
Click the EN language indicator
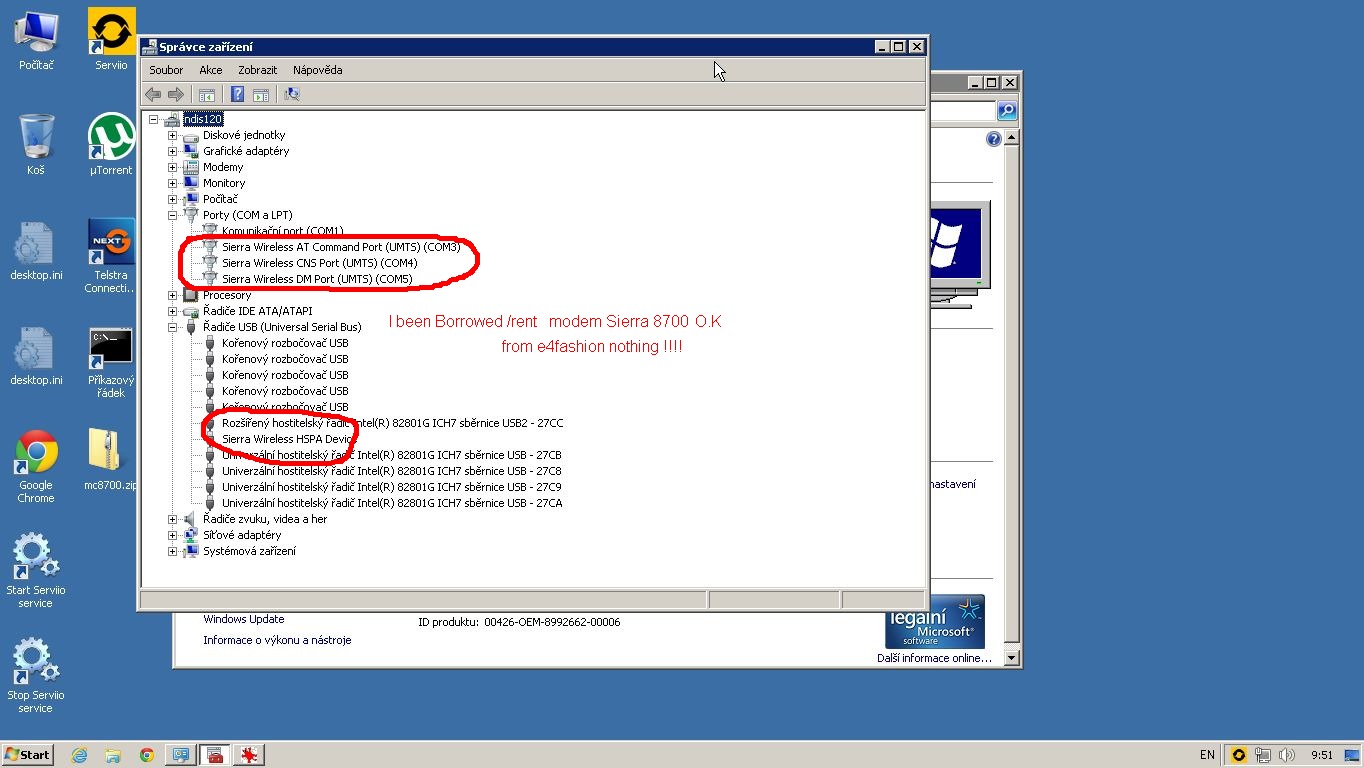(x=1207, y=755)
